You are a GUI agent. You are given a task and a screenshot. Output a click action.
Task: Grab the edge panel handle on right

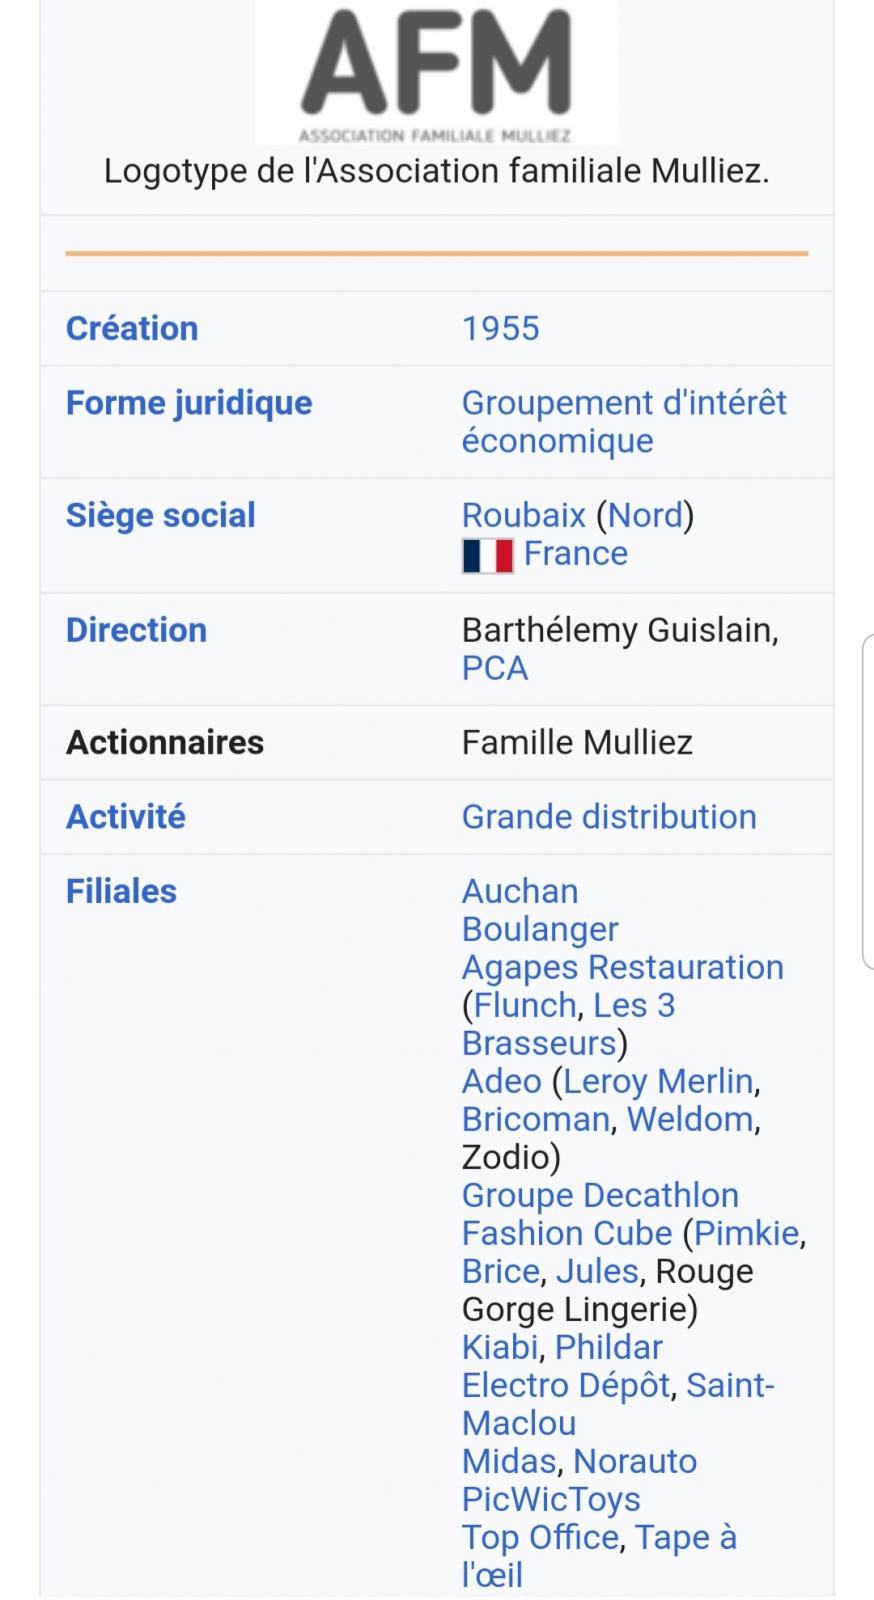pos(868,802)
